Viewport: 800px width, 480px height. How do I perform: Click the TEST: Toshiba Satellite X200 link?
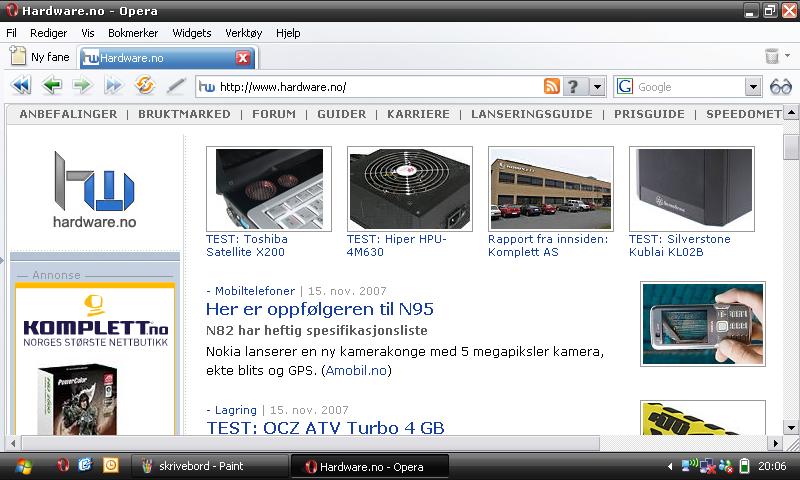(x=247, y=245)
